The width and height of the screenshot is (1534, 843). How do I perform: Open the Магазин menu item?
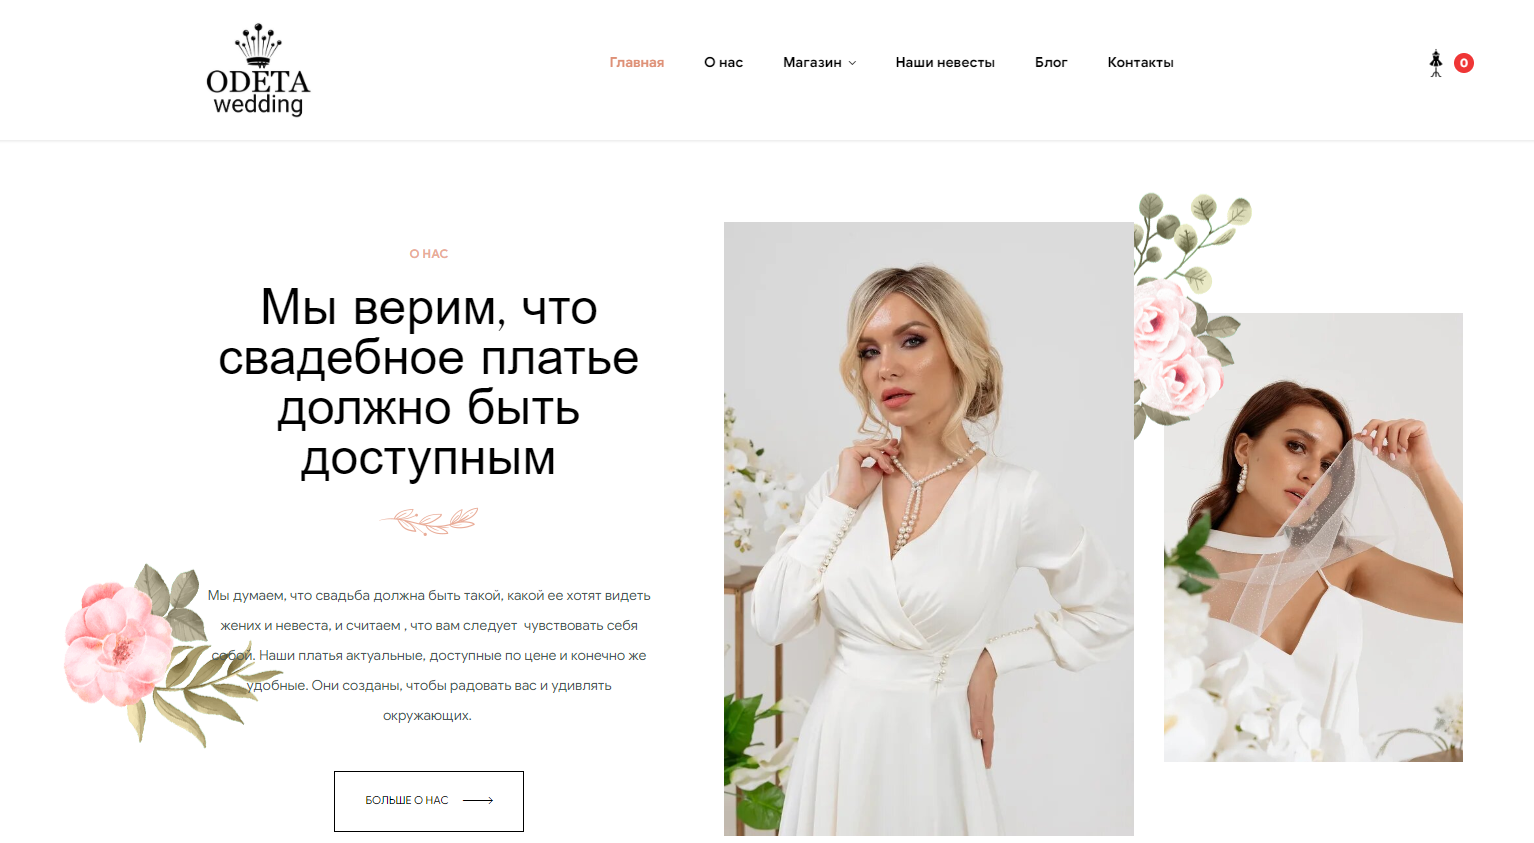(812, 62)
